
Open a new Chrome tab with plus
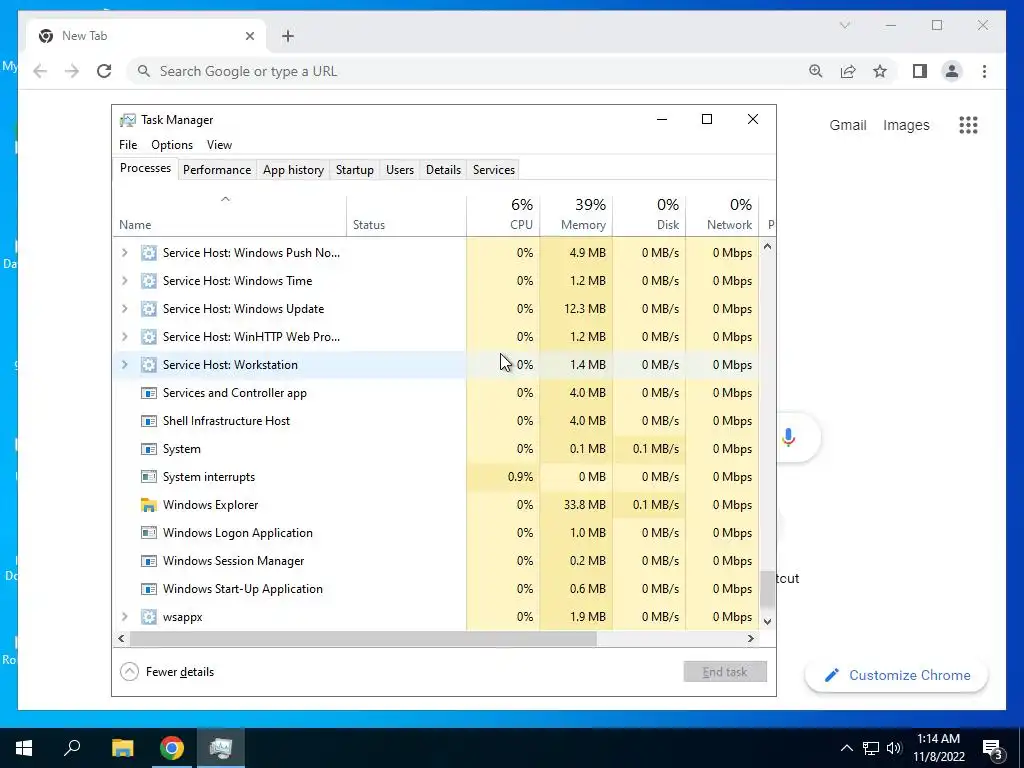[288, 36]
